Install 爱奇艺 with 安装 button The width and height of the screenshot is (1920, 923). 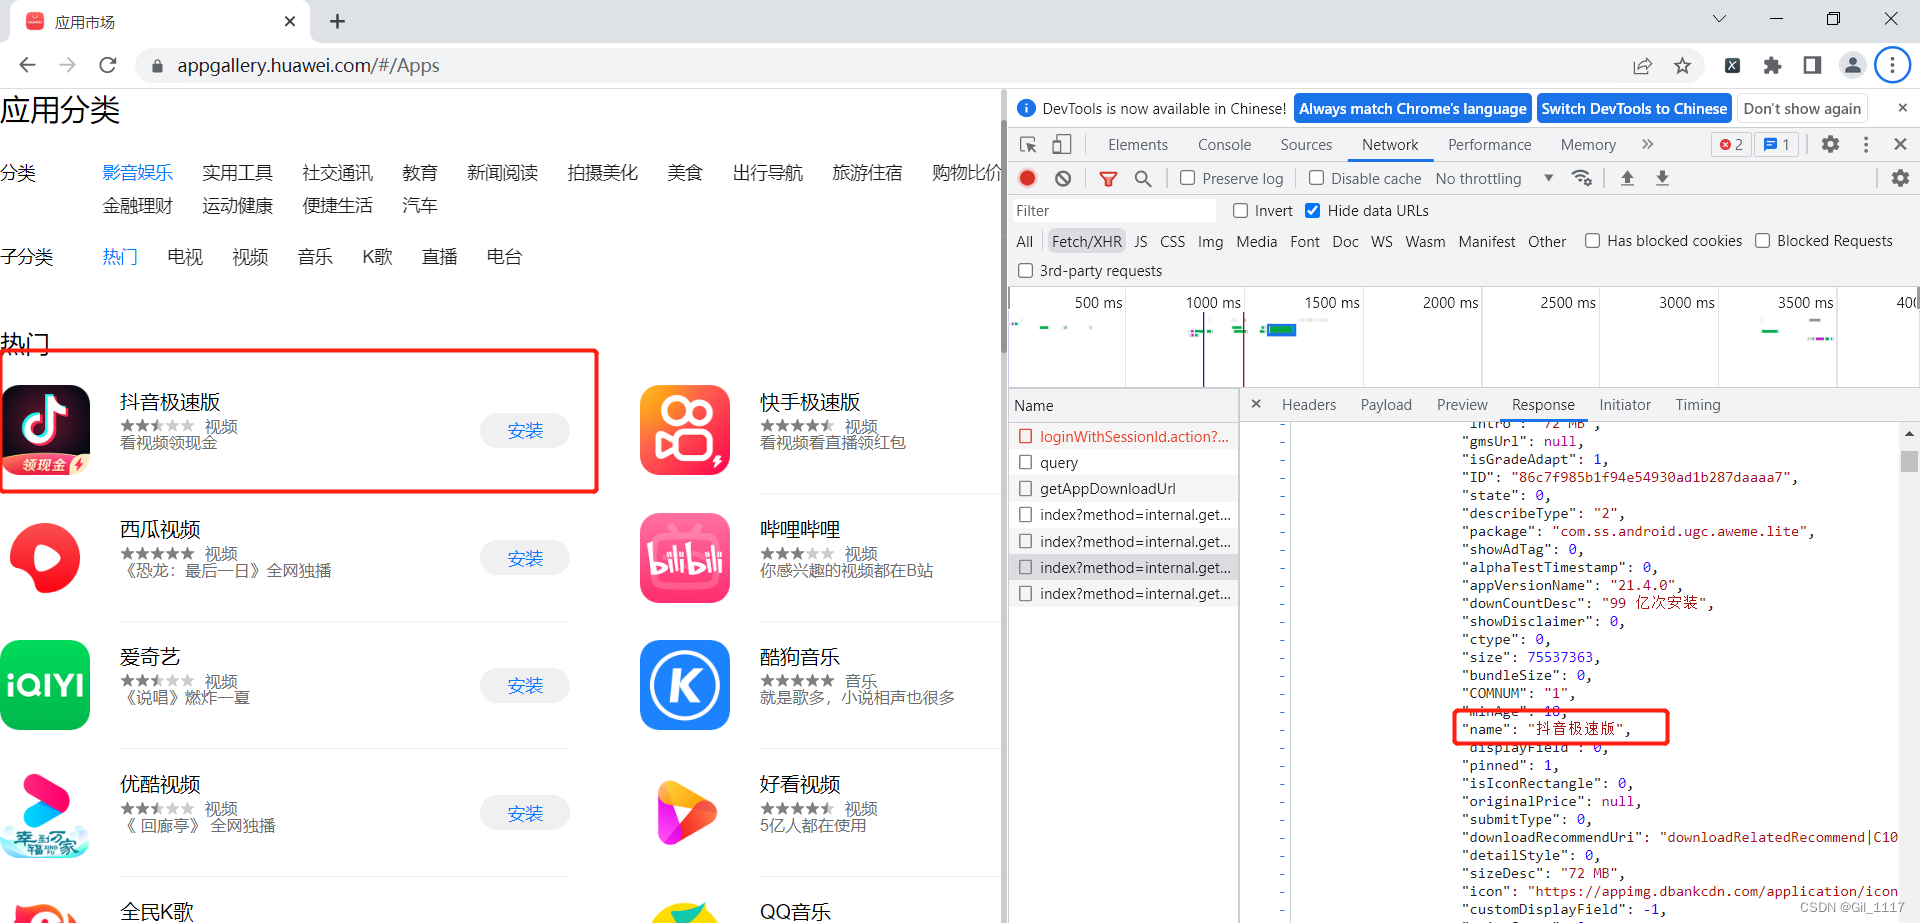[x=525, y=686]
